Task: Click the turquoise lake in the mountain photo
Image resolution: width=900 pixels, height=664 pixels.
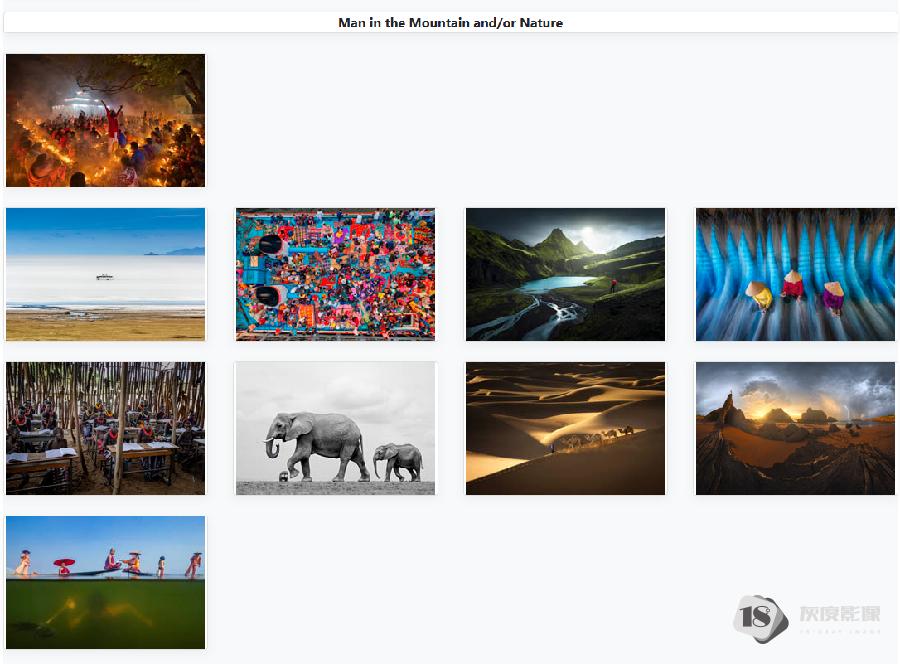Action: pos(556,284)
